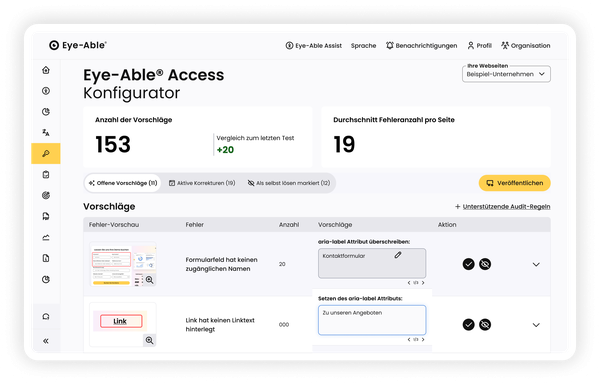The width and height of the screenshot is (600, 383).
Task: Click the yellow Veröffentlichen button
Action: tap(515, 183)
